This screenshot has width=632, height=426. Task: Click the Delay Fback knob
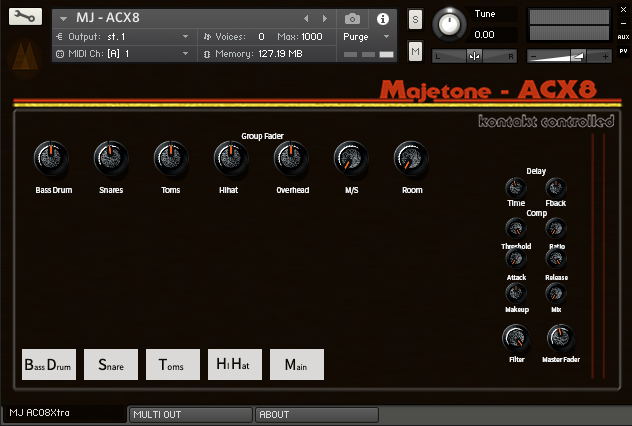(x=556, y=188)
